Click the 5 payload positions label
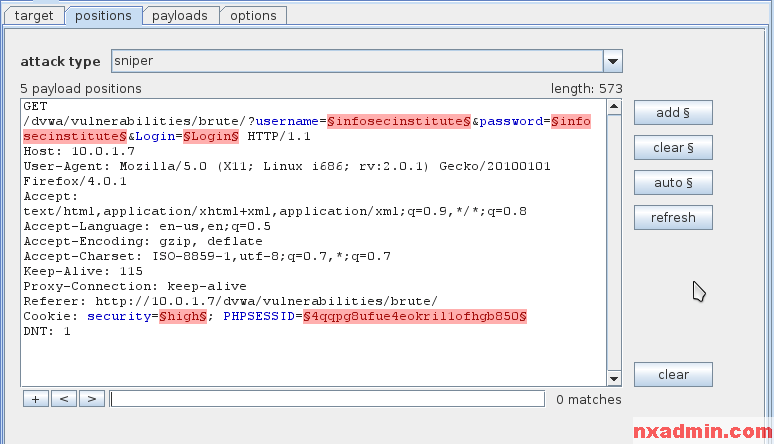774x444 pixels. click(x=81, y=88)
